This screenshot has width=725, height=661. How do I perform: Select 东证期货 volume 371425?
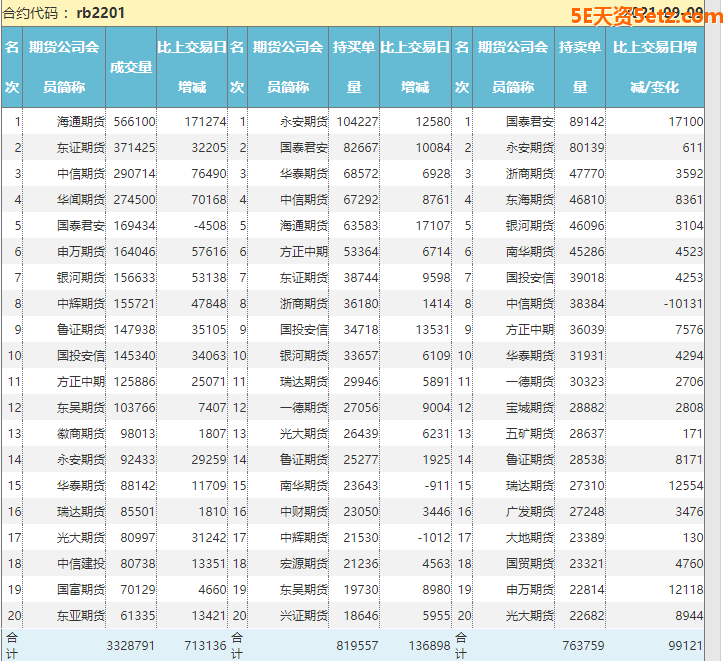[135, 147]
